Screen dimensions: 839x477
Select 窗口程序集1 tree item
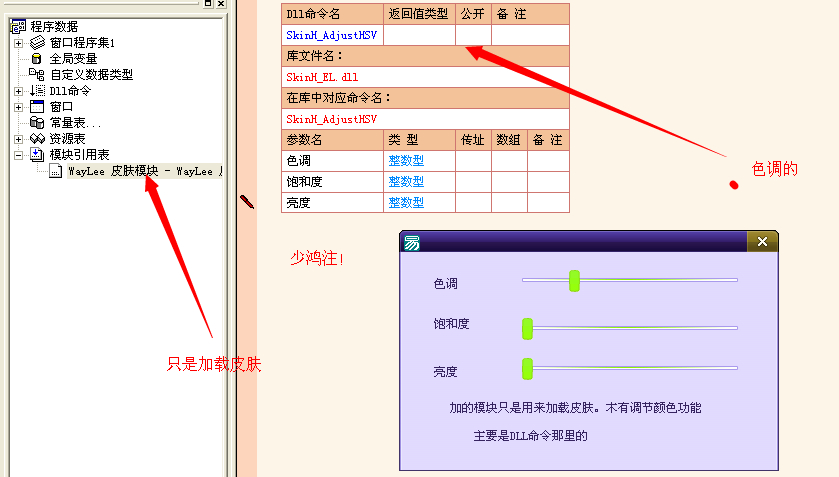pos(82,42)
